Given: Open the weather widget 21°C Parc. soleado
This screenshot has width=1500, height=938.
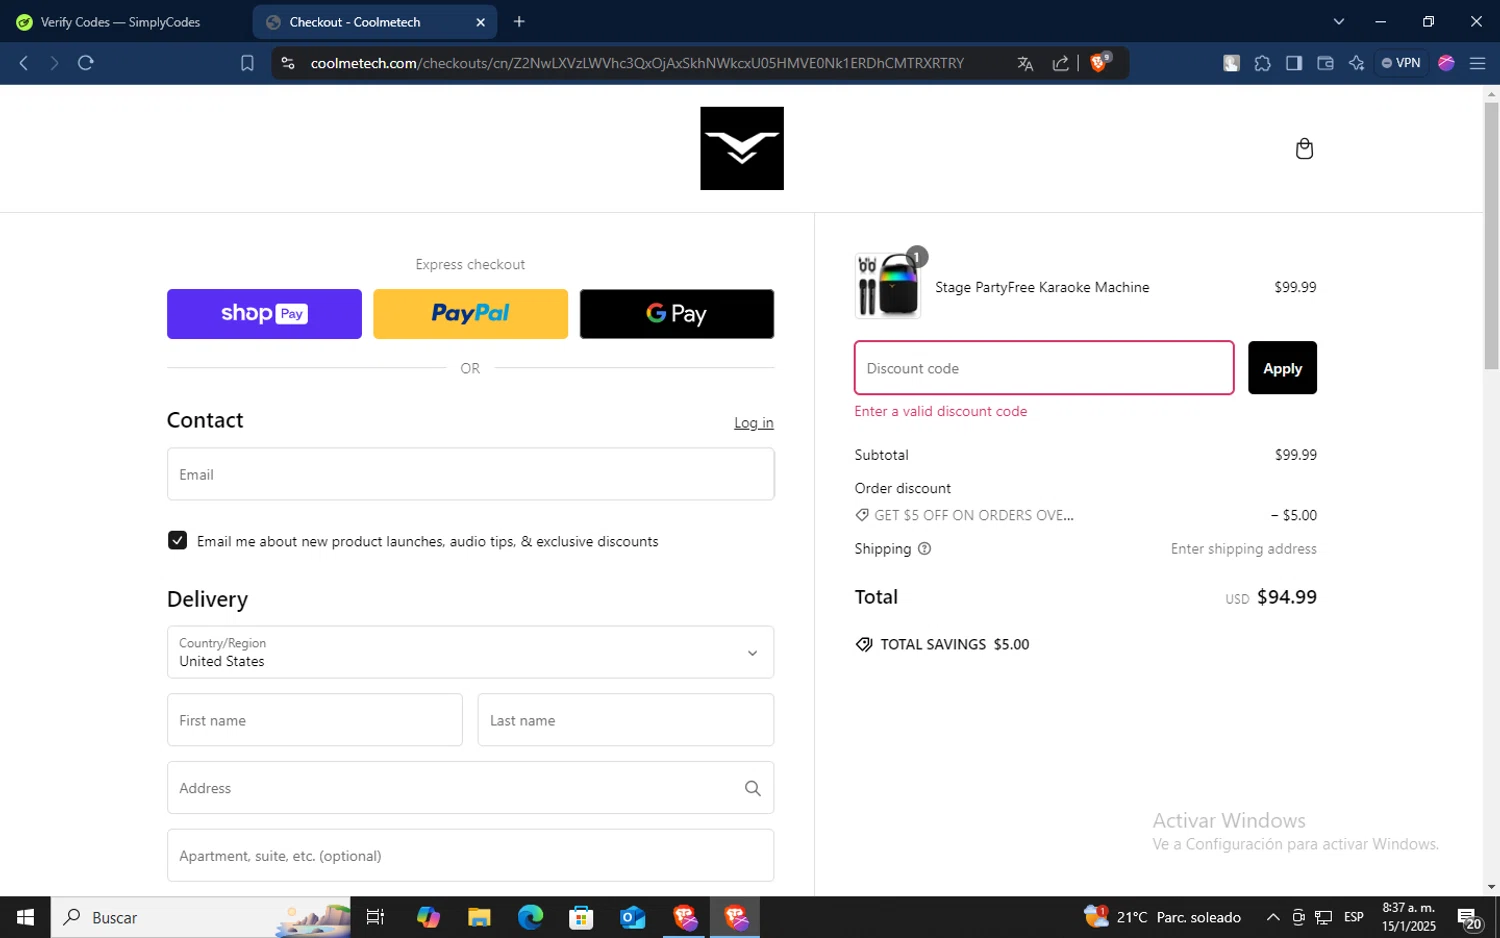Looking at the screenshot, I should [1163, 917].
